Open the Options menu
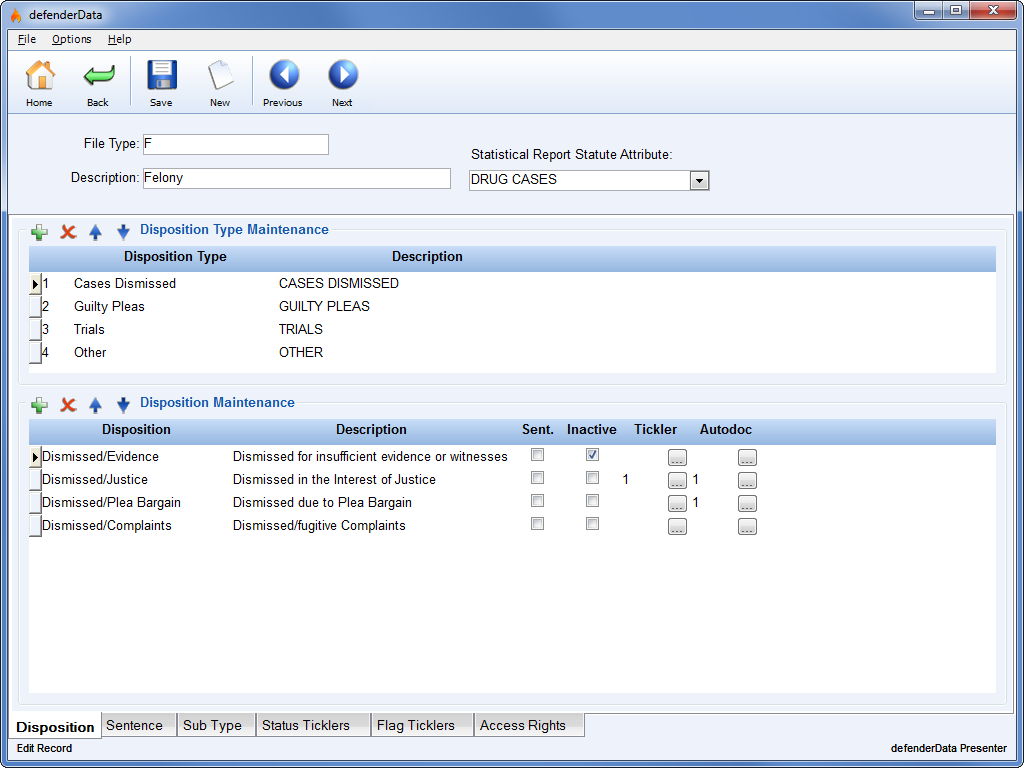 pyautogui.click(x=72, y=39)
